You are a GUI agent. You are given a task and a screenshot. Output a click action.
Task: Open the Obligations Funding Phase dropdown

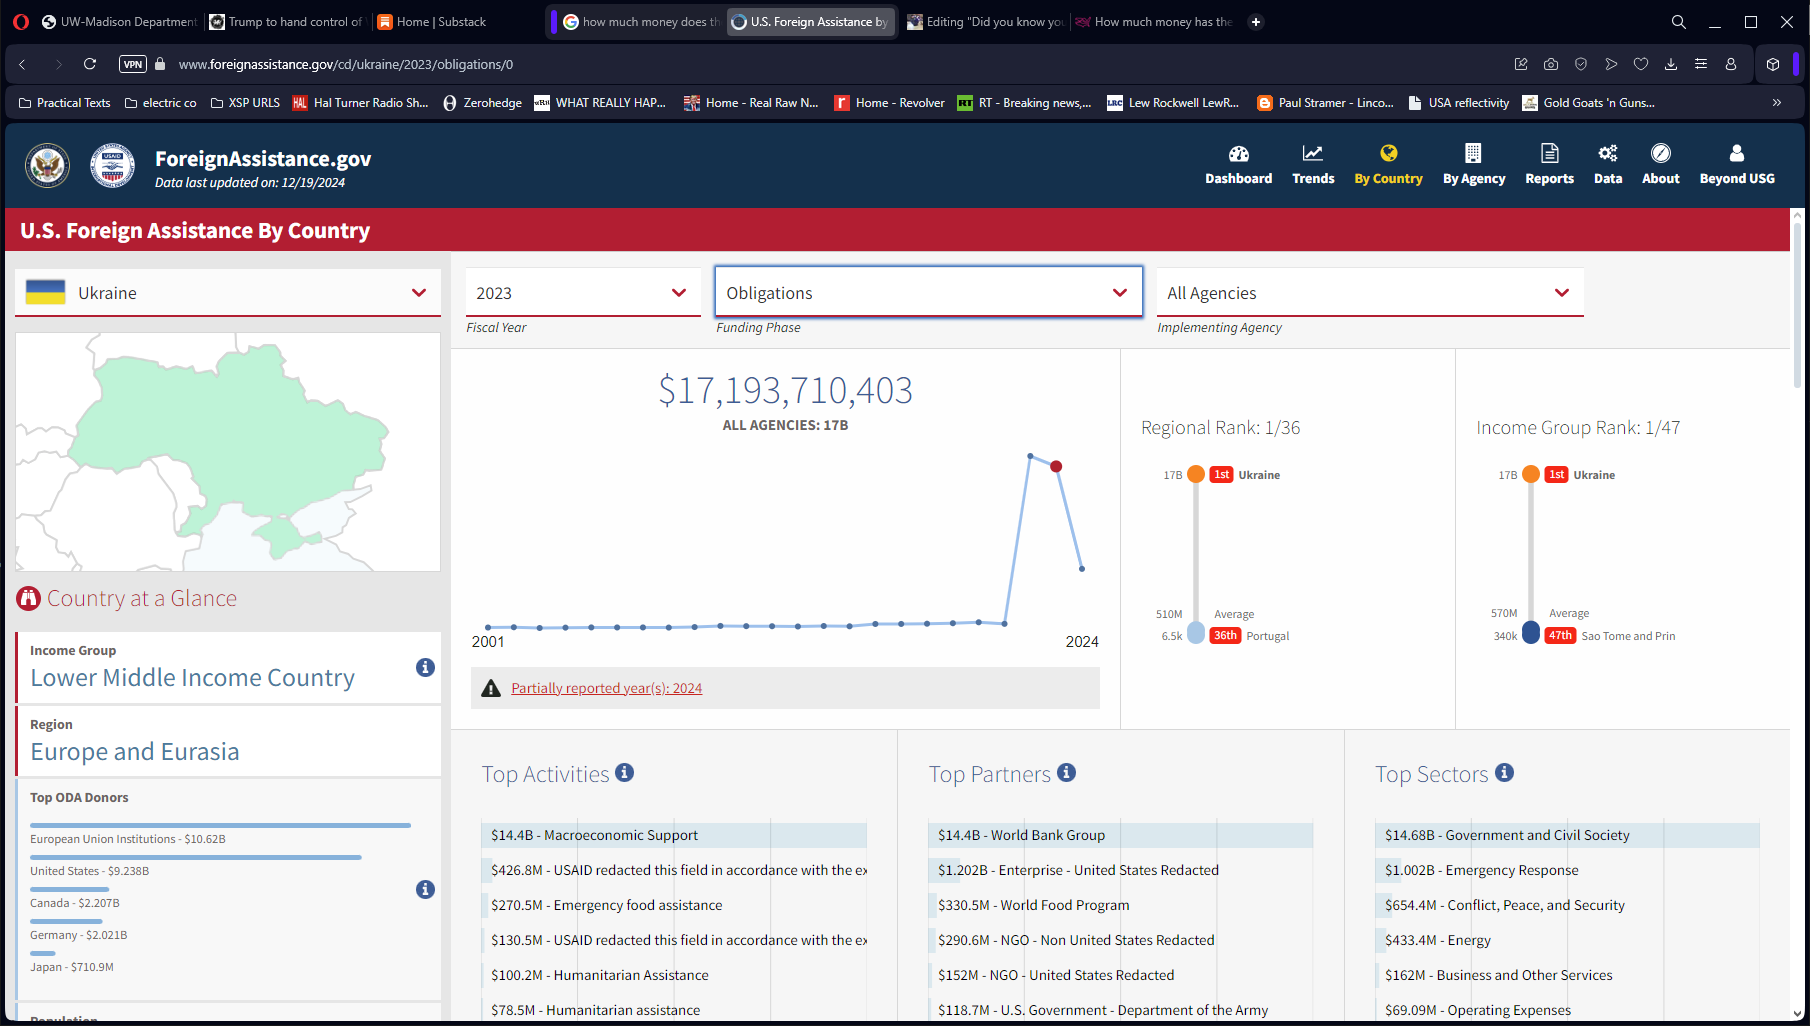928,293
